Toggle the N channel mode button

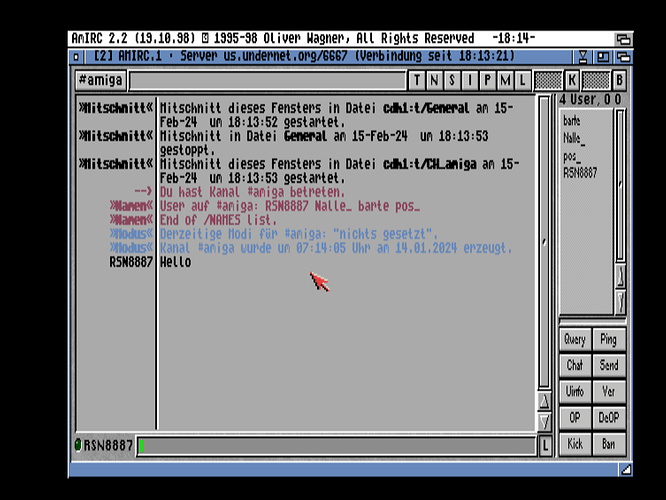coord(435,80)
